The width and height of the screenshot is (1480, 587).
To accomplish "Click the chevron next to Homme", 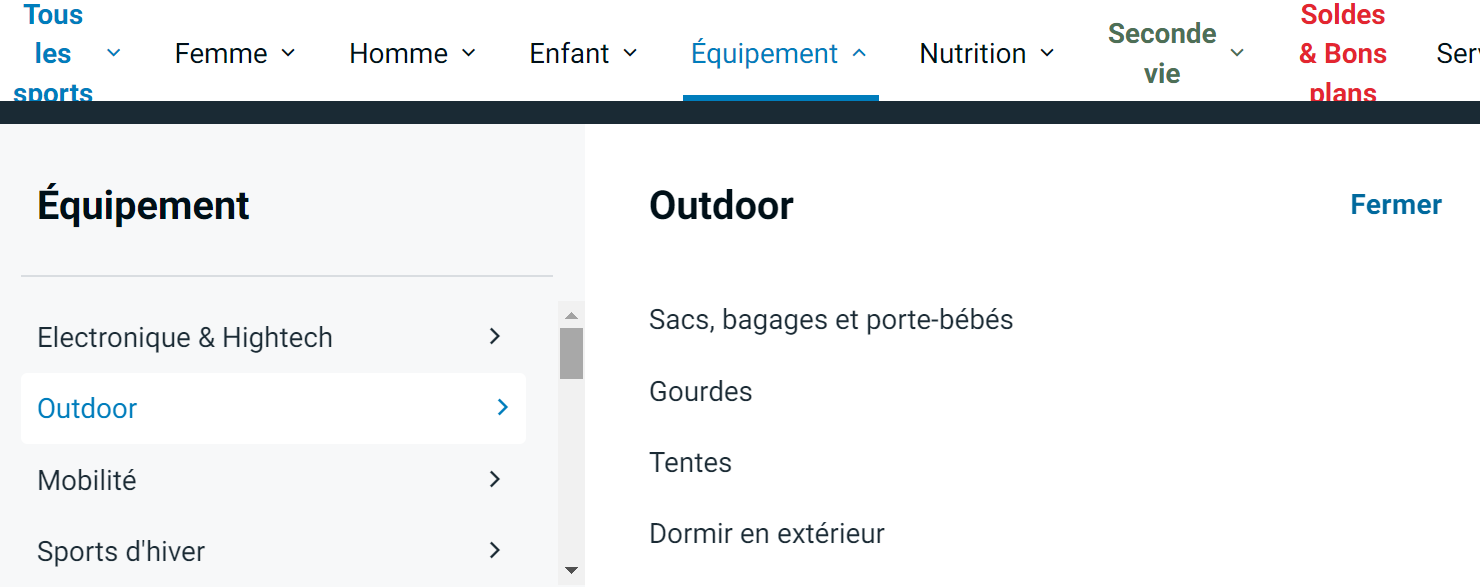I will pyautogui.click(x=468, y=53).
